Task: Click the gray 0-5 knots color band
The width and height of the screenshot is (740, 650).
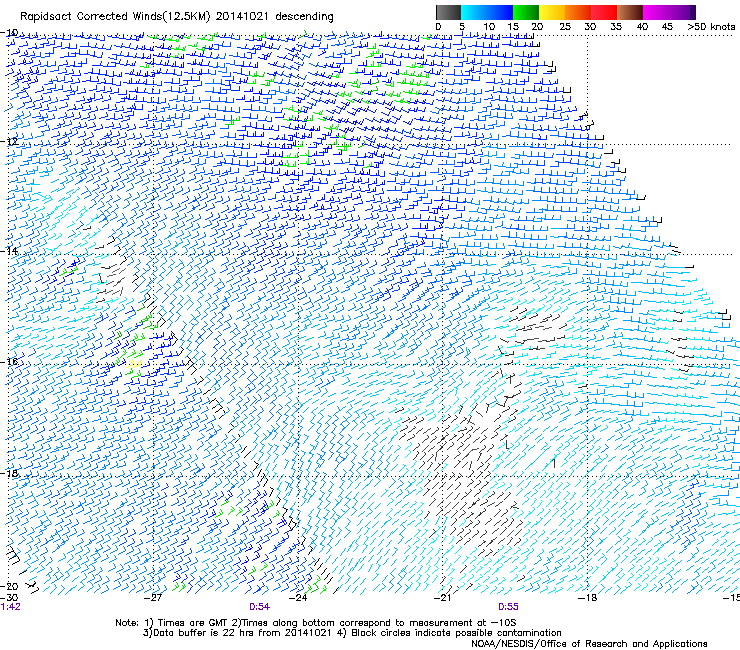Action: (x=448, y=12)
